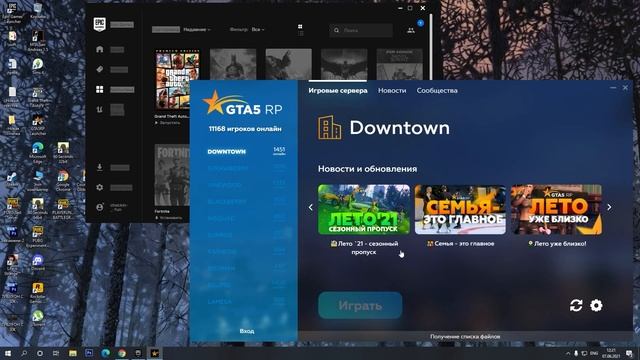Open Downloads icon in Epic sidebar
Screen dimensions: 640x360
pos(100,167)
